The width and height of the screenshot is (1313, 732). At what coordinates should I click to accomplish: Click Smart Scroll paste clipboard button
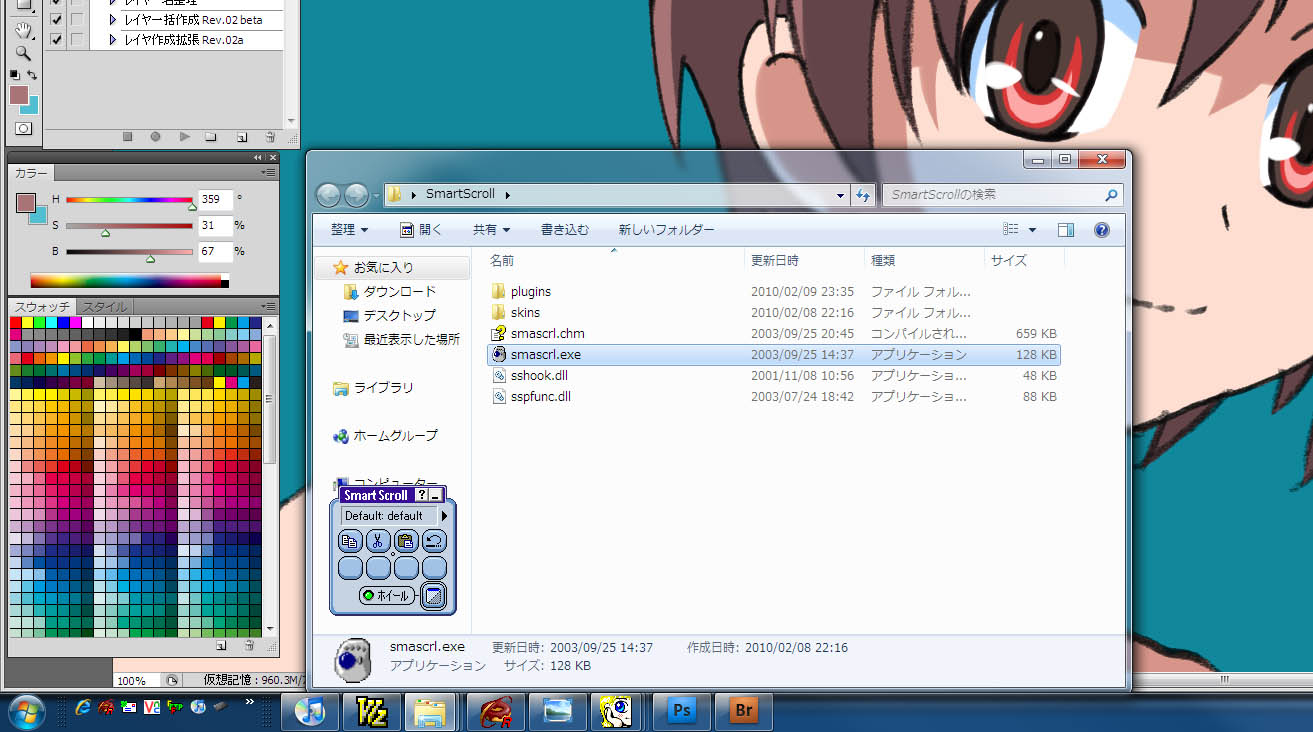click(406, 541)
